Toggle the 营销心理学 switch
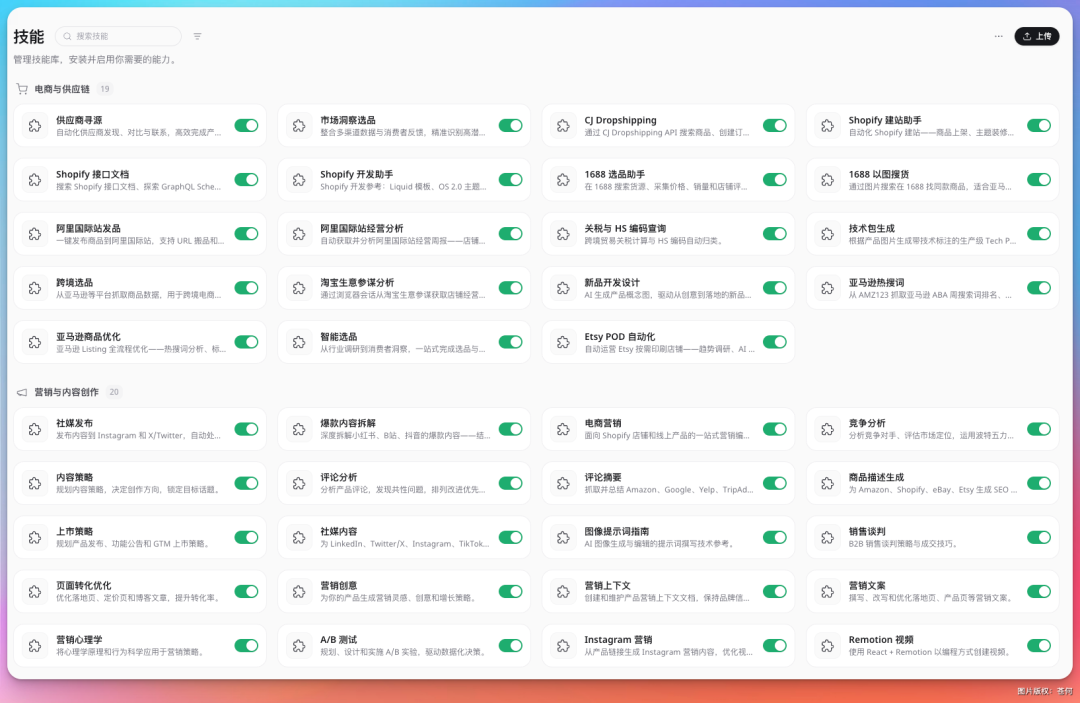1080x703 pixels. 246,645
